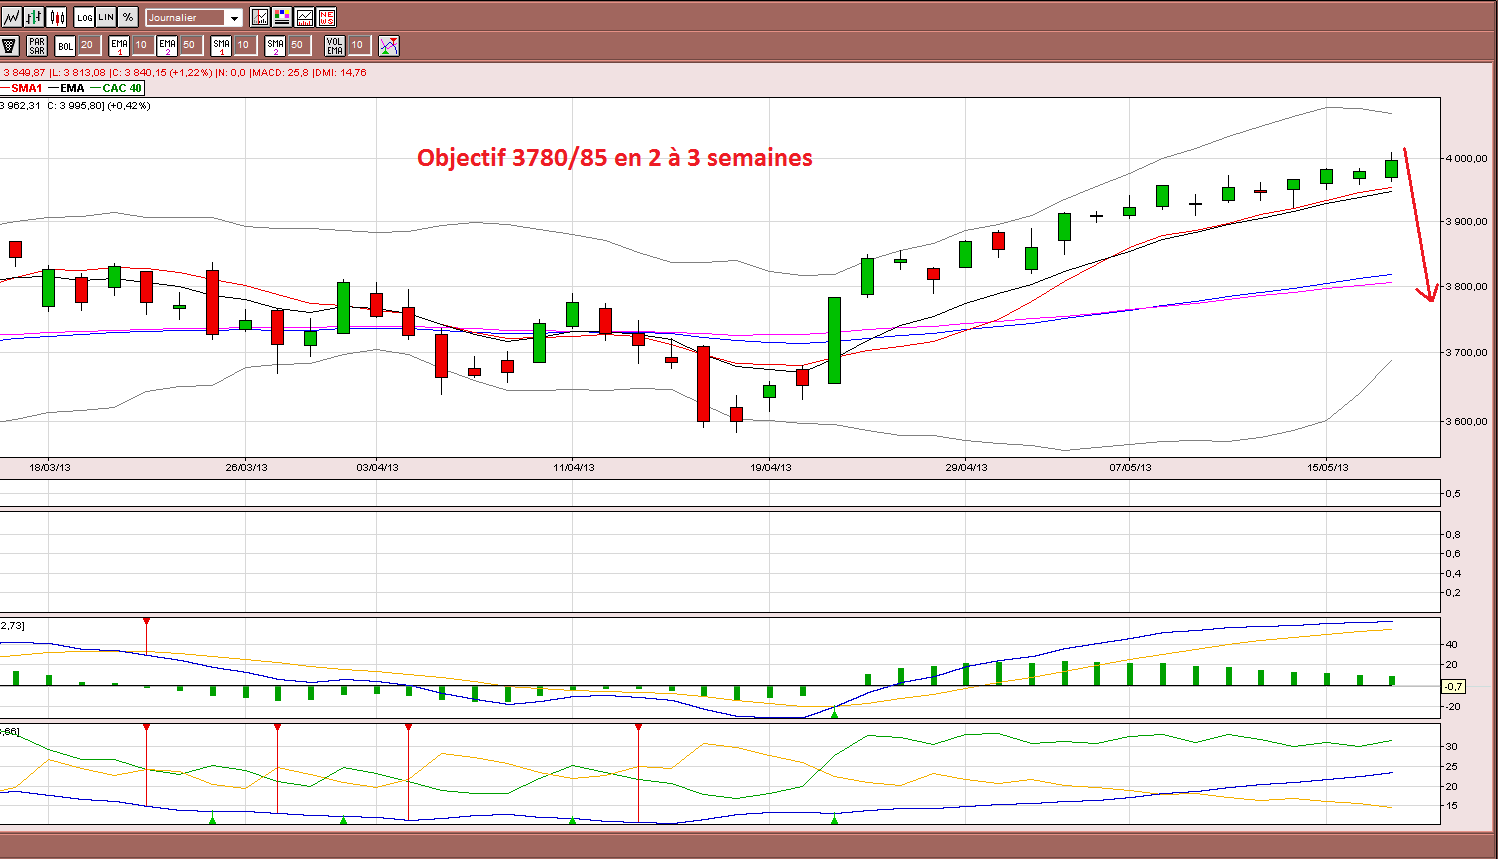Click the 15/05/13 date label

pos(1327,467)
